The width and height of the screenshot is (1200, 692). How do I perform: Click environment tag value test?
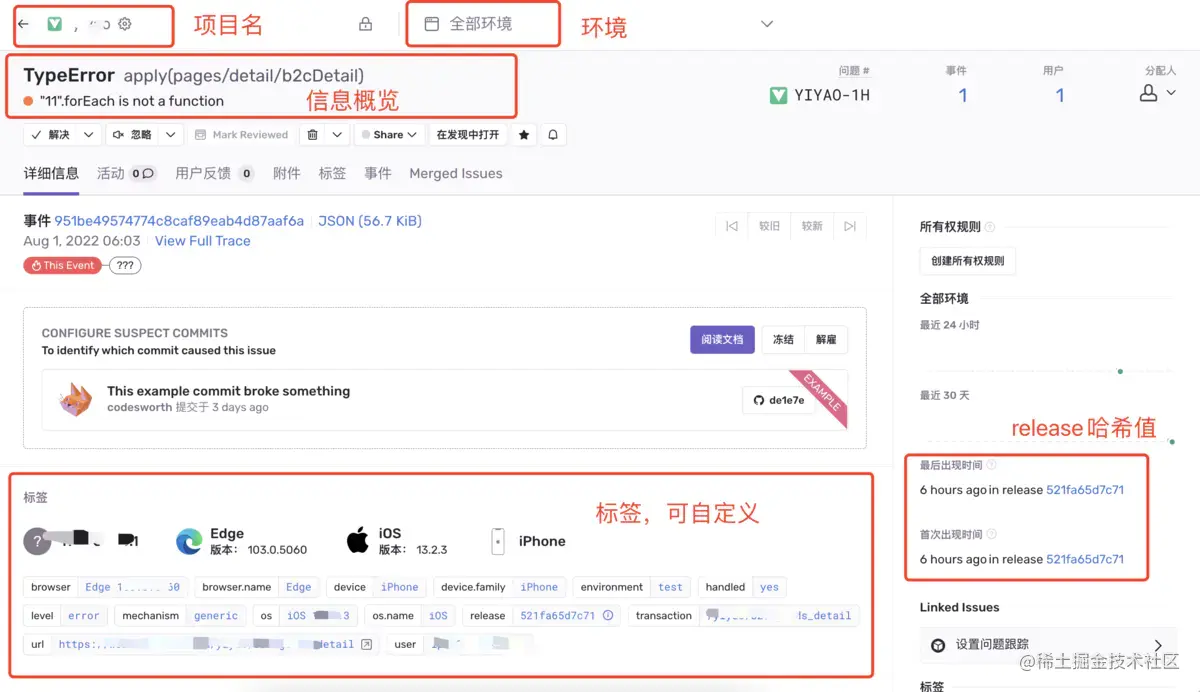pos(671,587)
